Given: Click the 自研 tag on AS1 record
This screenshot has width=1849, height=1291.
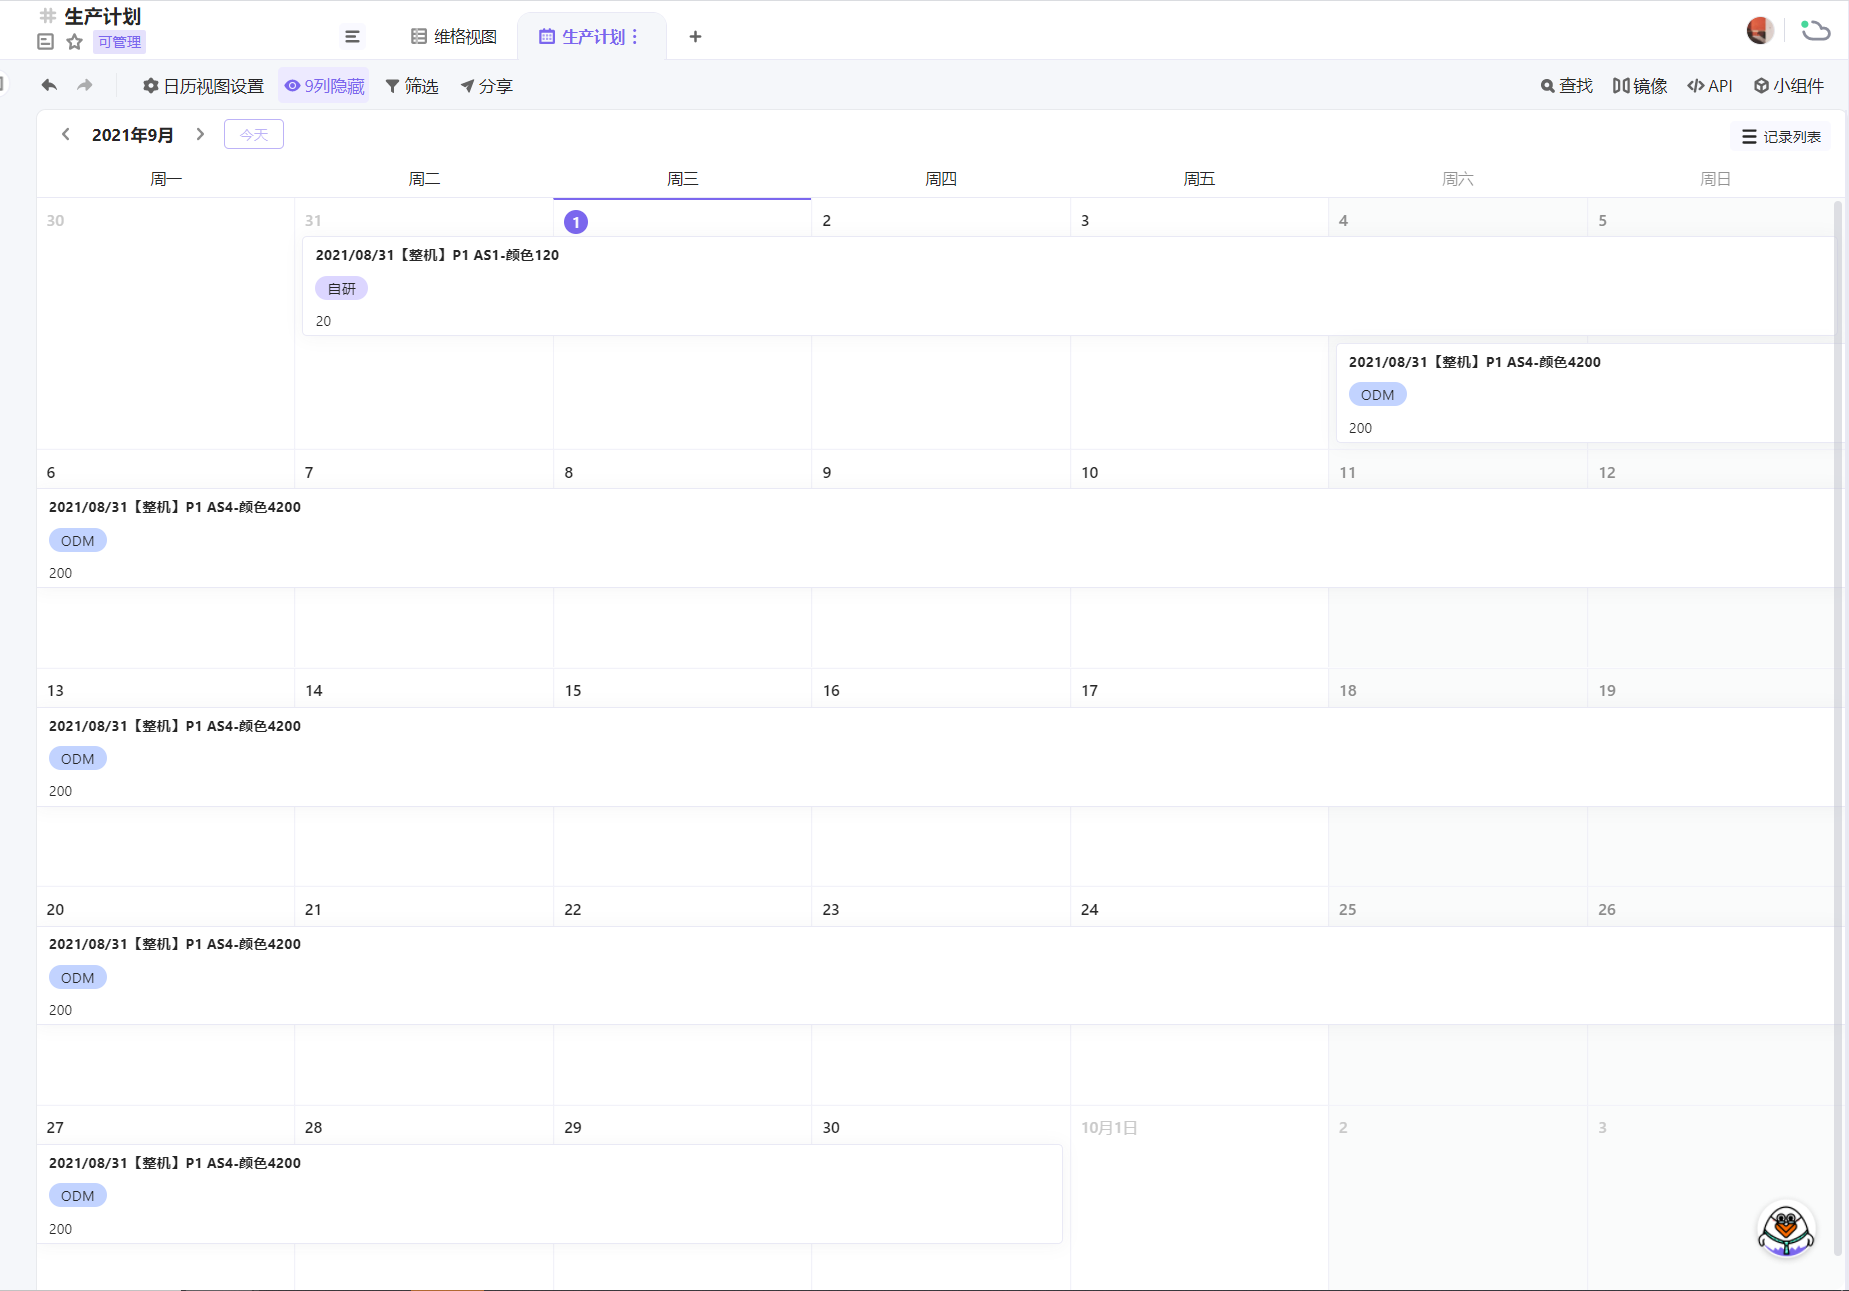Looking at the screenshot, I should (342, 289).
